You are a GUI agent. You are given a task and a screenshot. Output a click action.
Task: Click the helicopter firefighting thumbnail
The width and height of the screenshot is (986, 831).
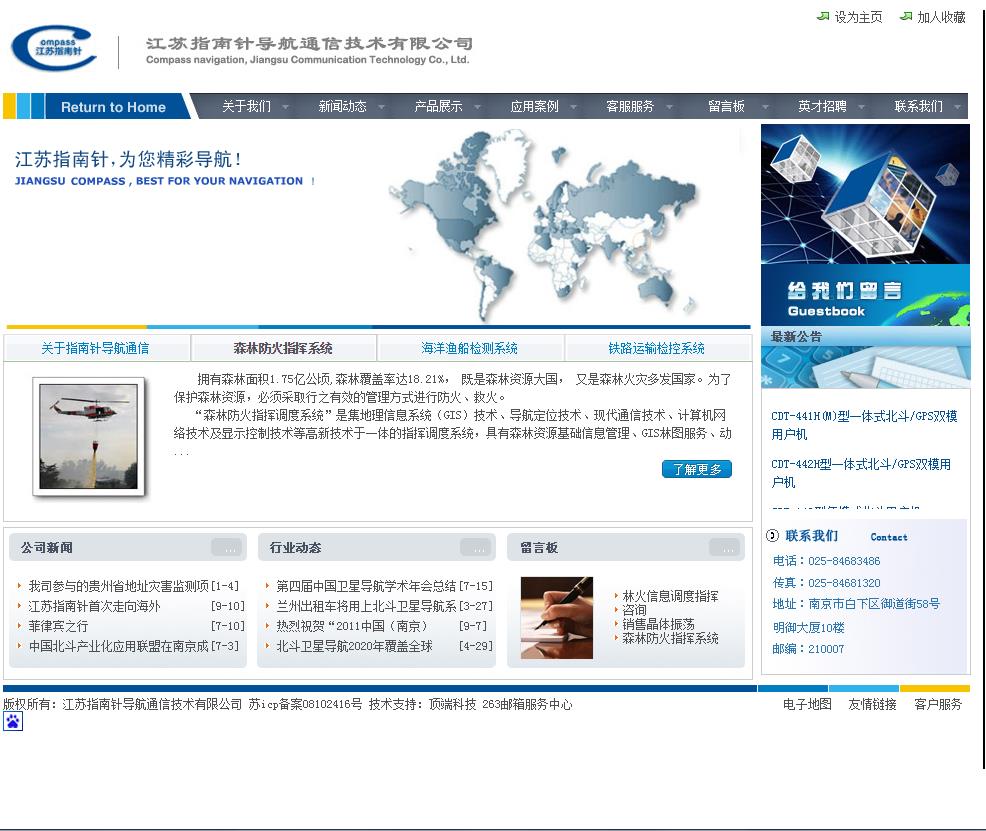pos(89,437)
